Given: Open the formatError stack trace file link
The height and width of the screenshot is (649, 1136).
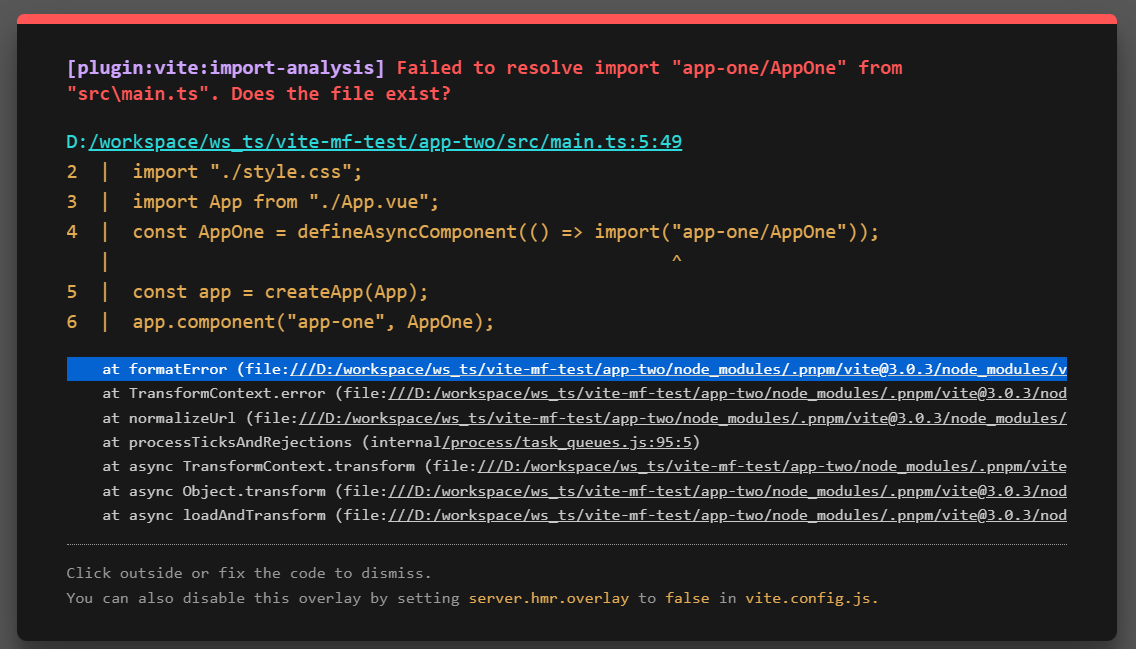Looking at the screenshot, I should [678, 369].
